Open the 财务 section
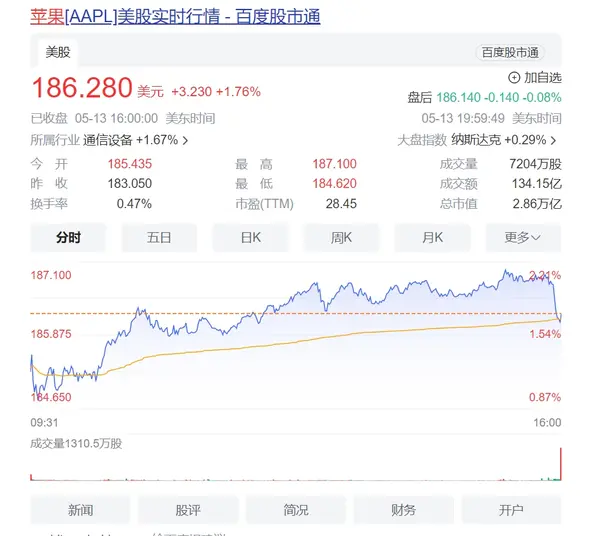The height and width of the screenshot is (536, 600). pyautogui.click(x=403, y=510)
